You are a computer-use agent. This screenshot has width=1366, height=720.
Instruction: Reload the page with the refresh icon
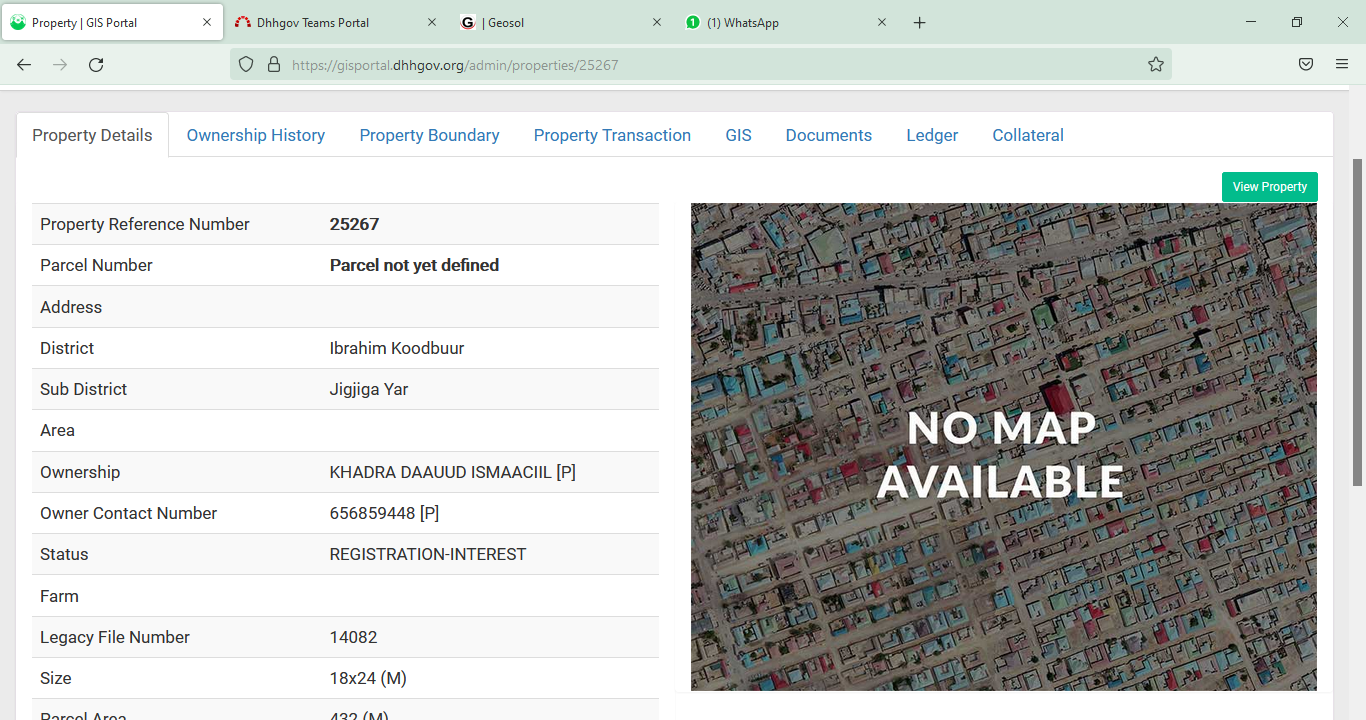(x=96, y=64)
